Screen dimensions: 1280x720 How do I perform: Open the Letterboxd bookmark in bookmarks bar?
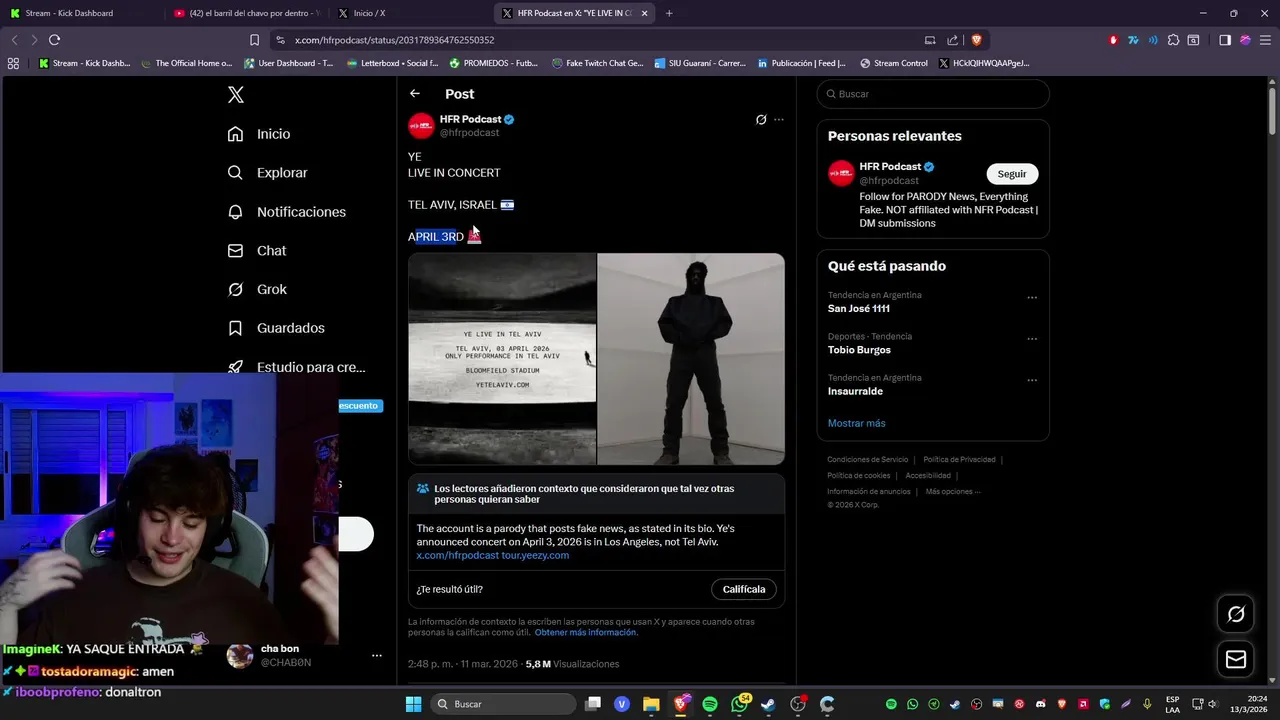pyautogui.click(x=392, y=63)
